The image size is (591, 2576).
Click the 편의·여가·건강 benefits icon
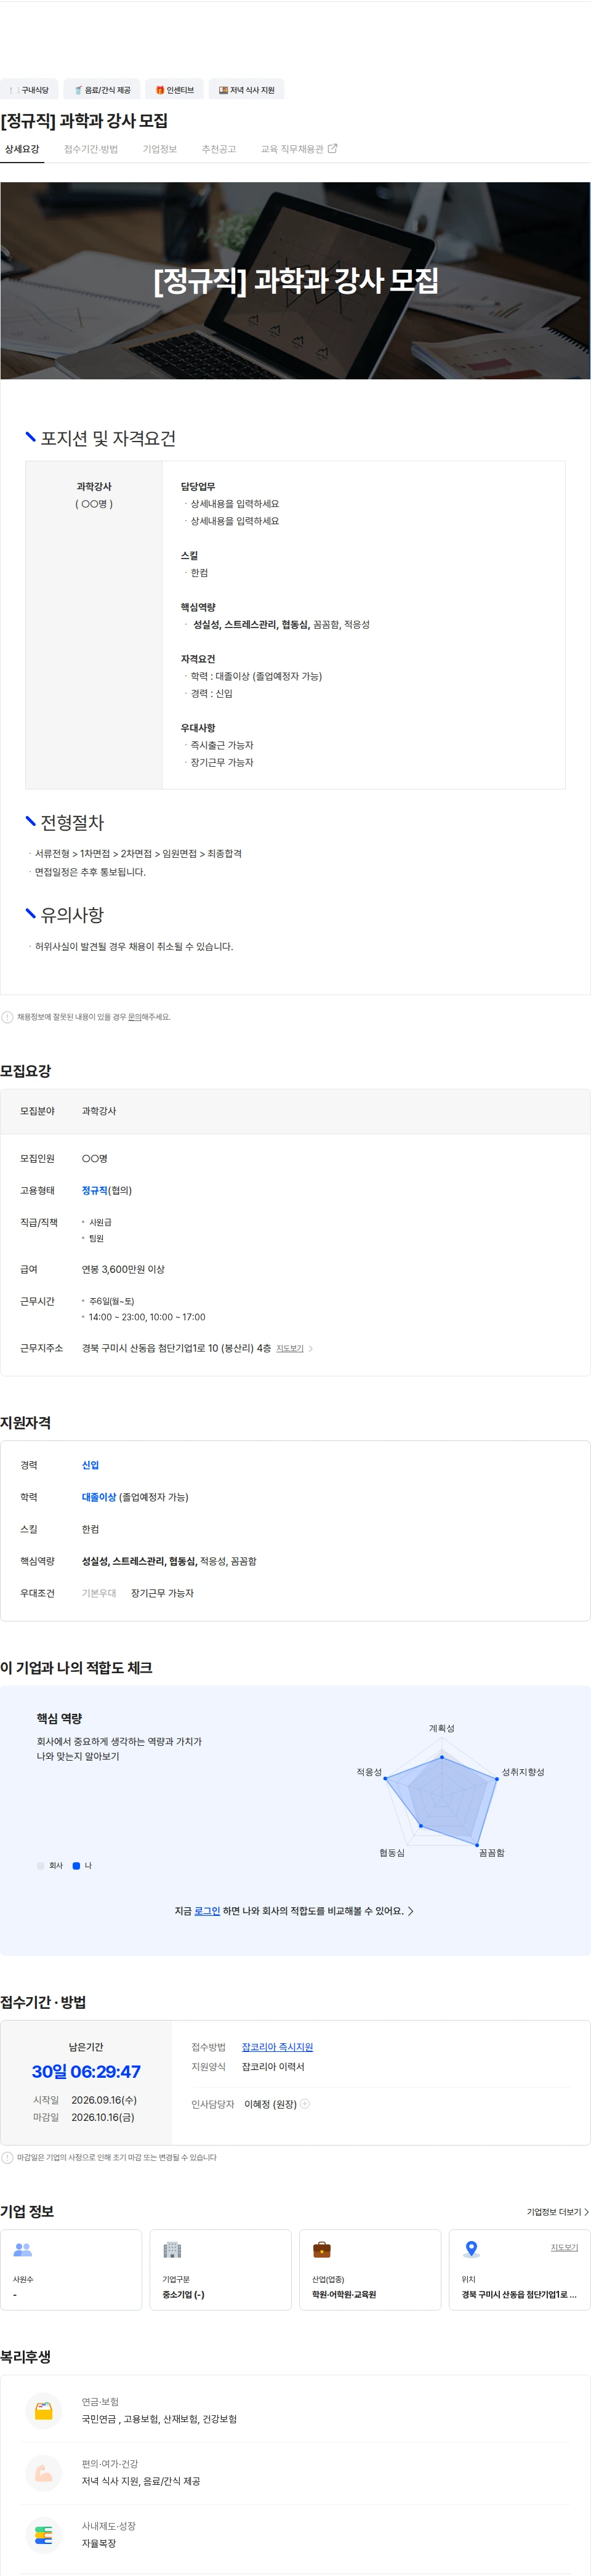(x=43, y=2472)
